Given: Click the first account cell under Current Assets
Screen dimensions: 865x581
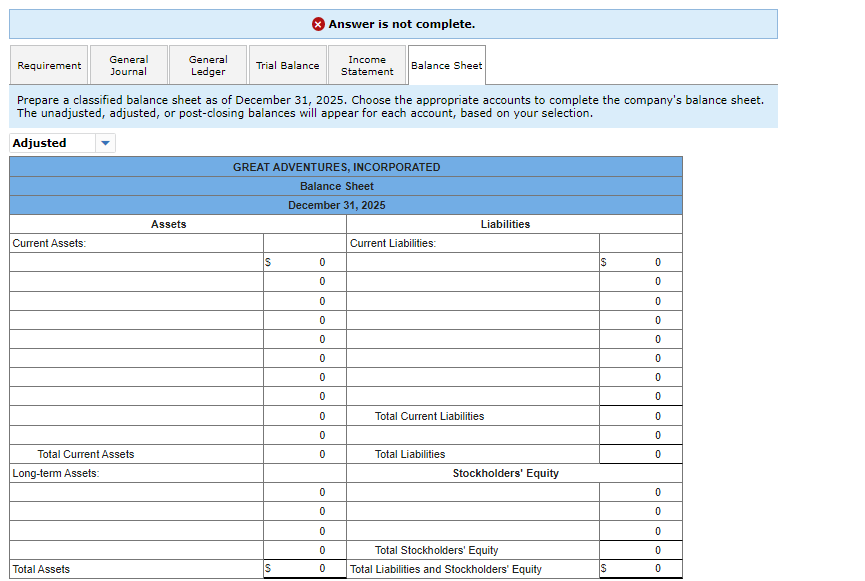Looking at the screenshot, I should (x=135, y=262).
